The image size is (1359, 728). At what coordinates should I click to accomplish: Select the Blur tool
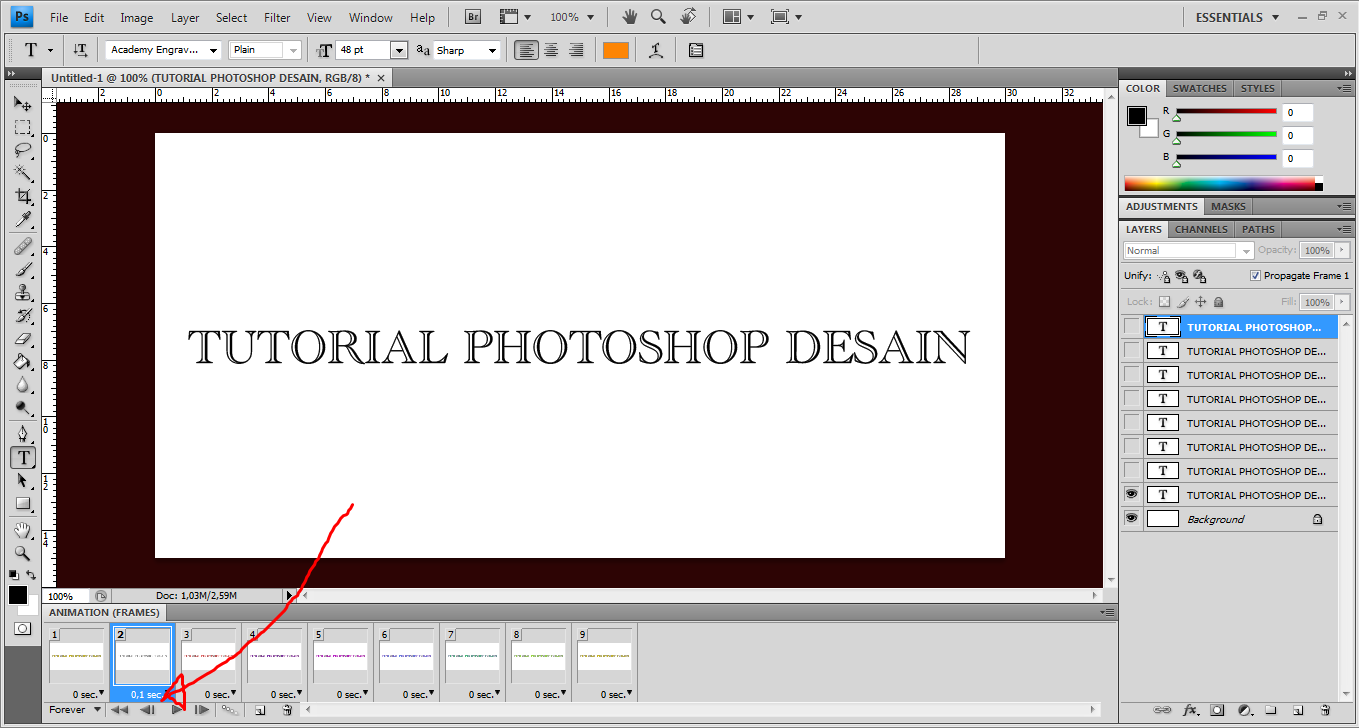click(x=22, y=385)
